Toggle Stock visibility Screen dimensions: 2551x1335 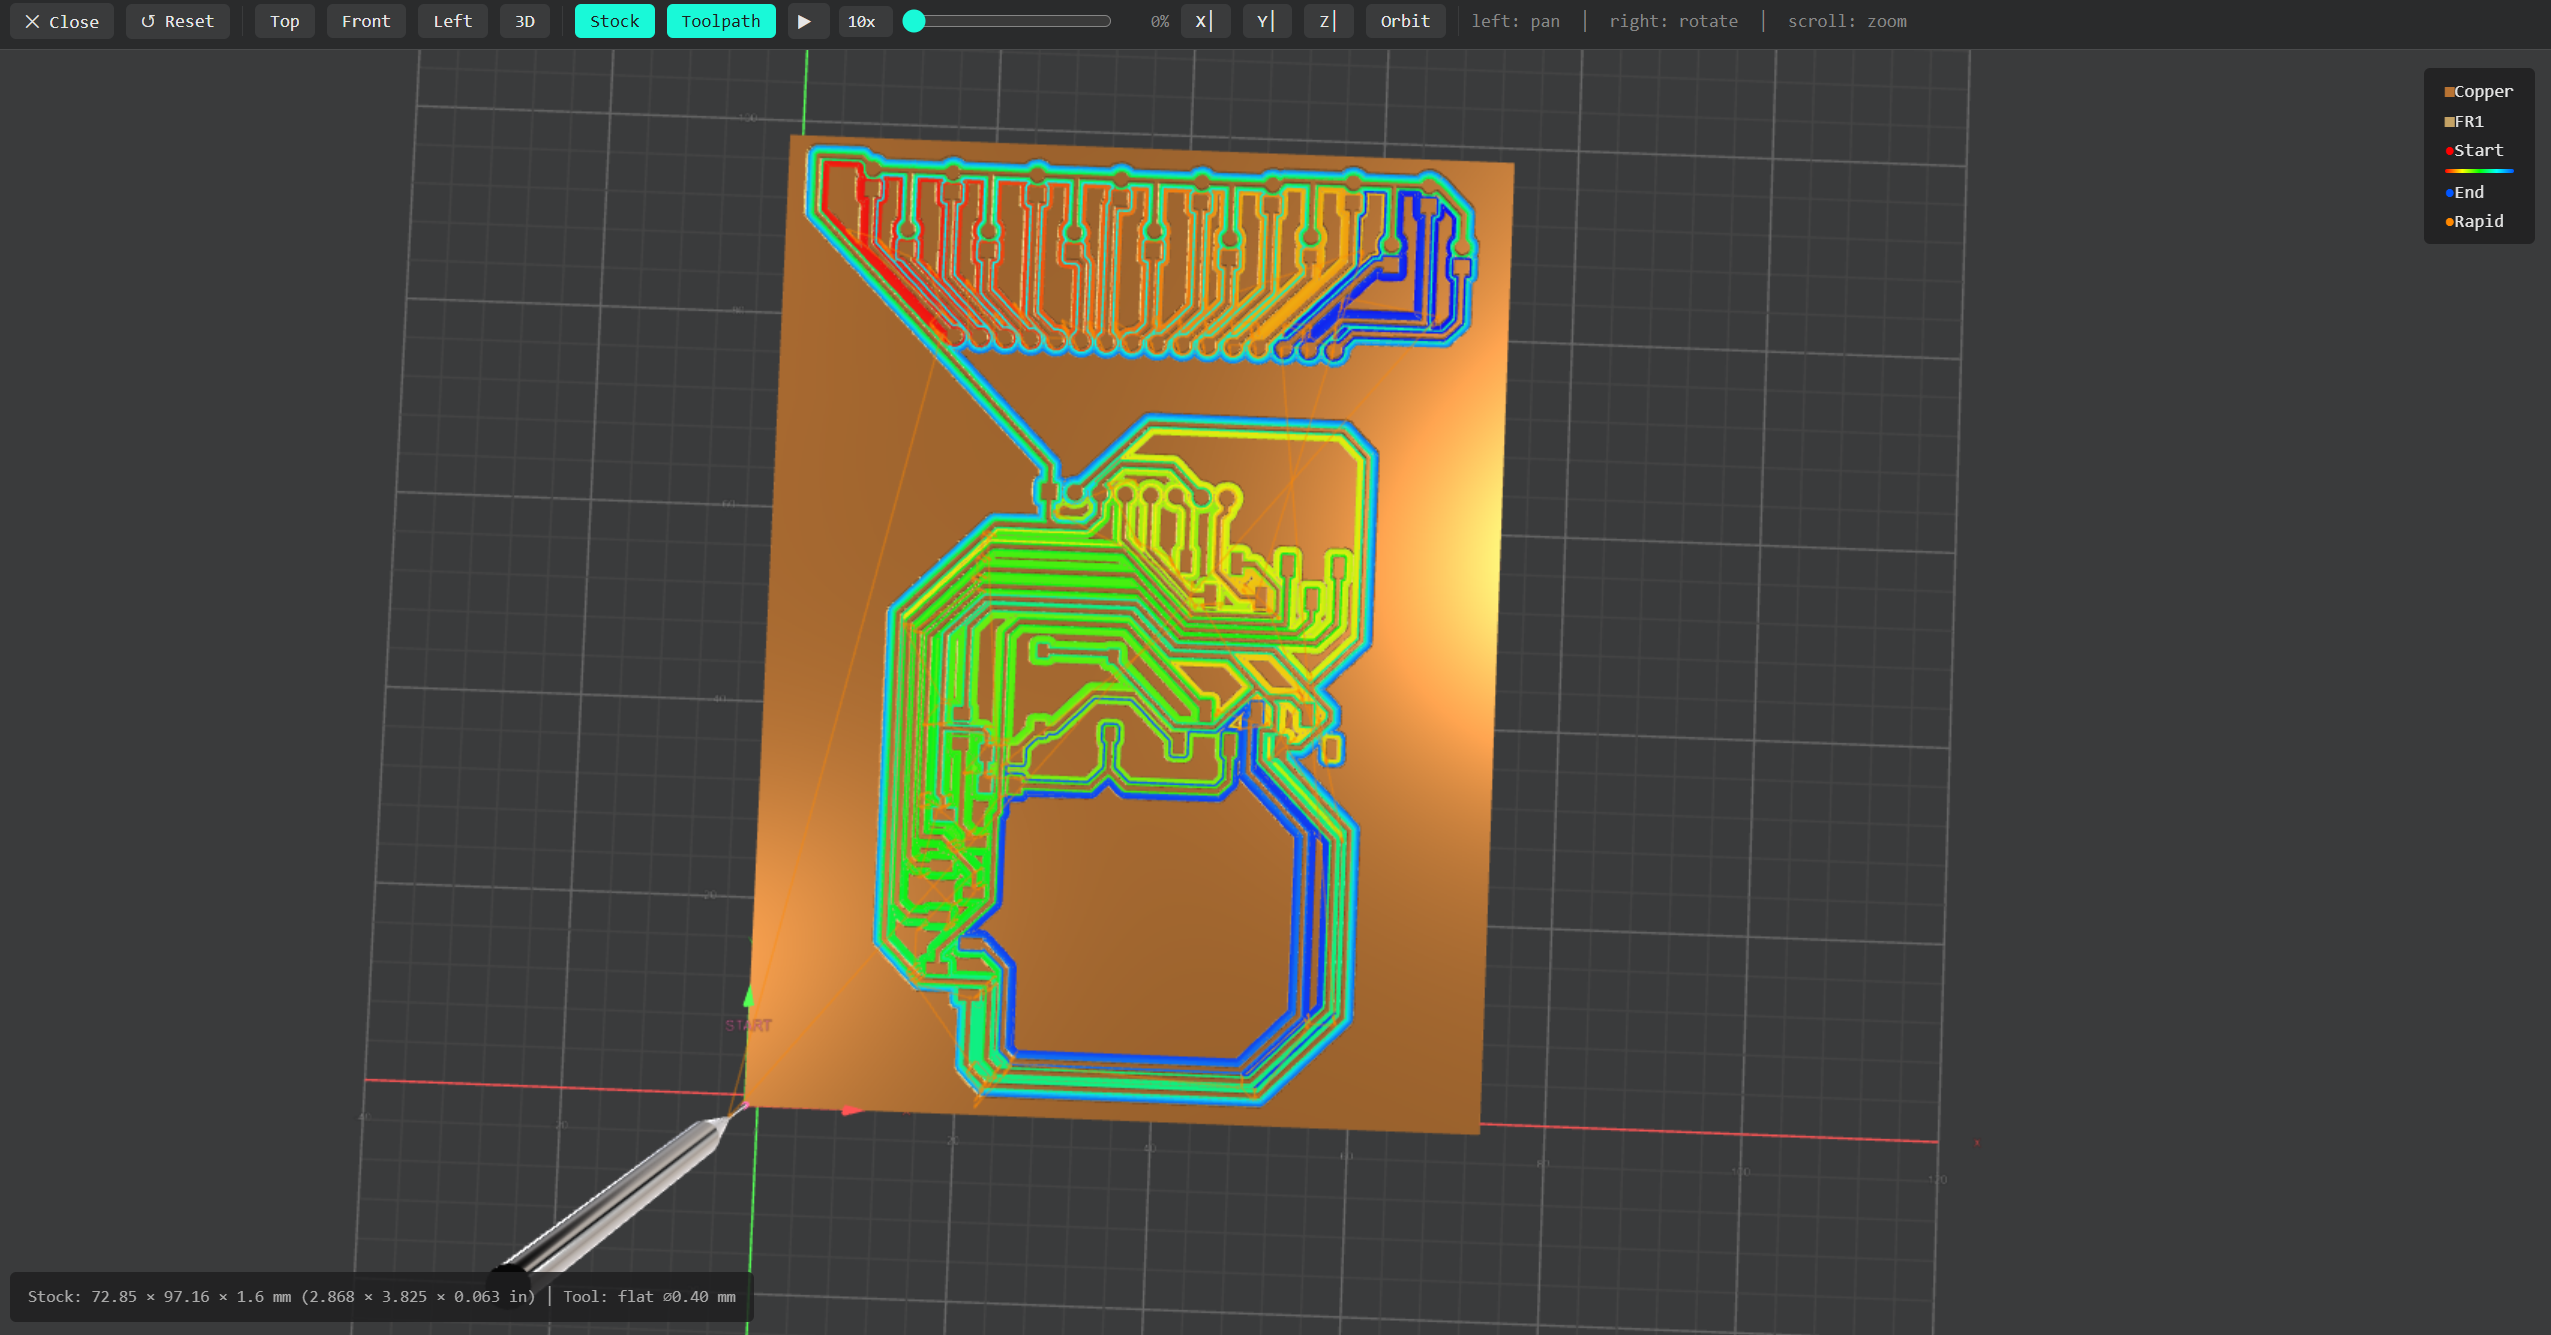tap(614, 21)
